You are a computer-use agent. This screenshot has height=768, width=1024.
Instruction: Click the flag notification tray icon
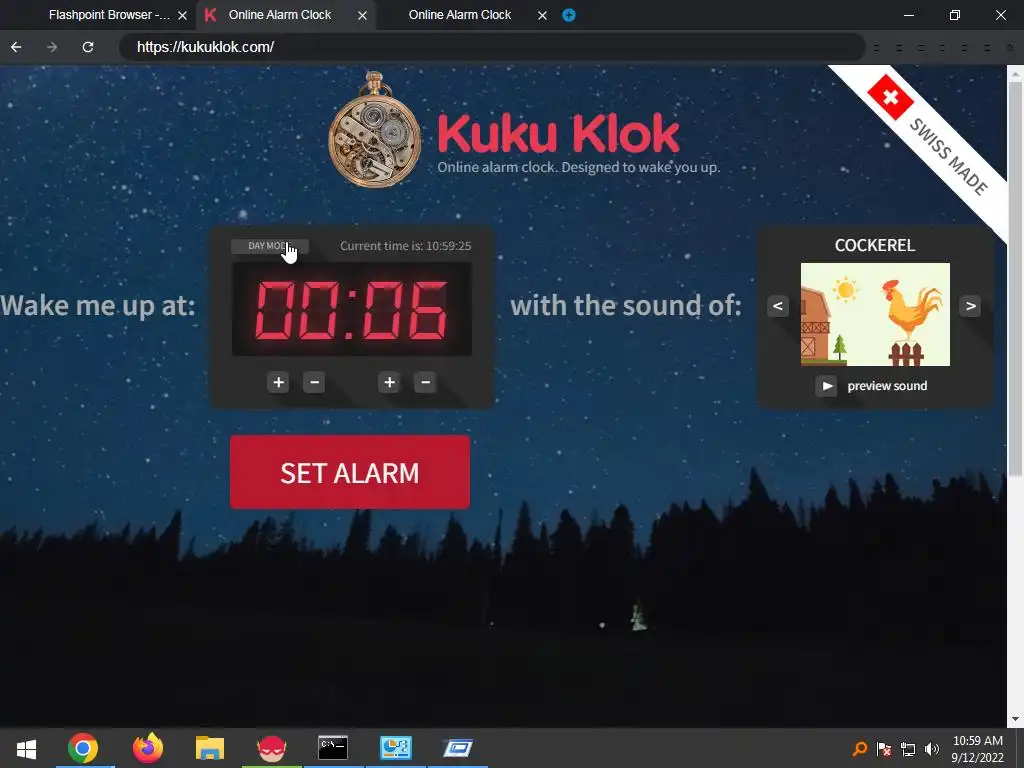884,748
